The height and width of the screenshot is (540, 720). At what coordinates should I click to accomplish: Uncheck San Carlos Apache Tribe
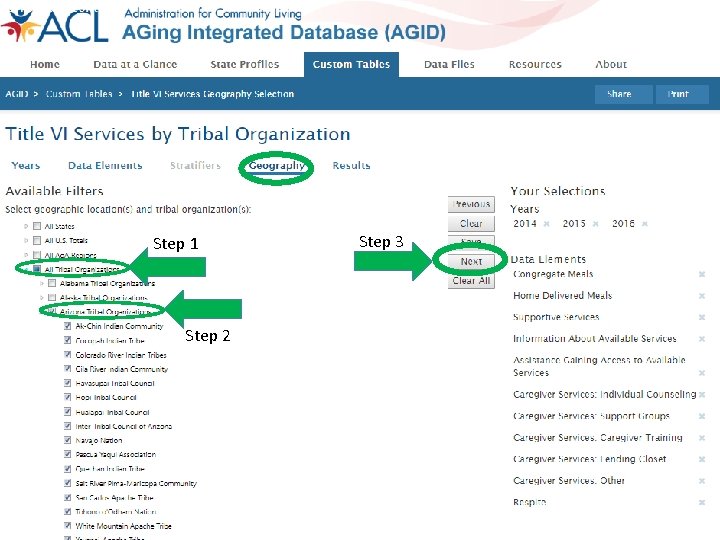tap(68, 497)
